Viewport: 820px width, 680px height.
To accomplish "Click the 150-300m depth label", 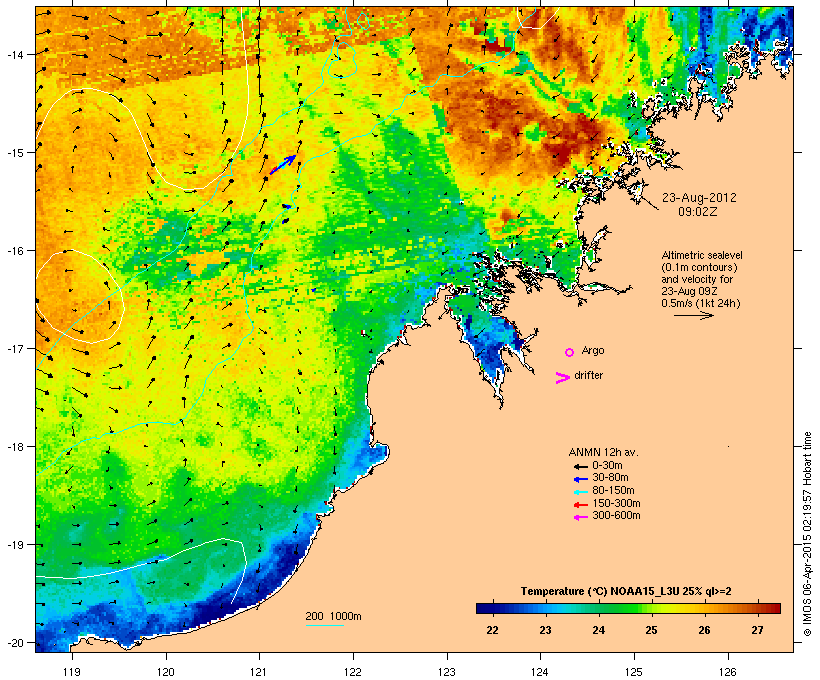I will pos(616,503).
